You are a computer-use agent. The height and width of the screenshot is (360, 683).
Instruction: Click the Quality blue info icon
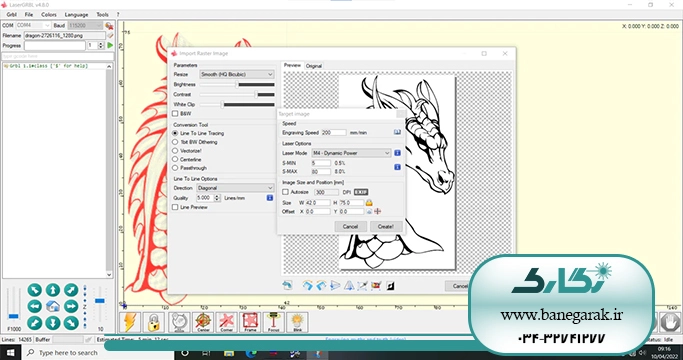(270, 198)
